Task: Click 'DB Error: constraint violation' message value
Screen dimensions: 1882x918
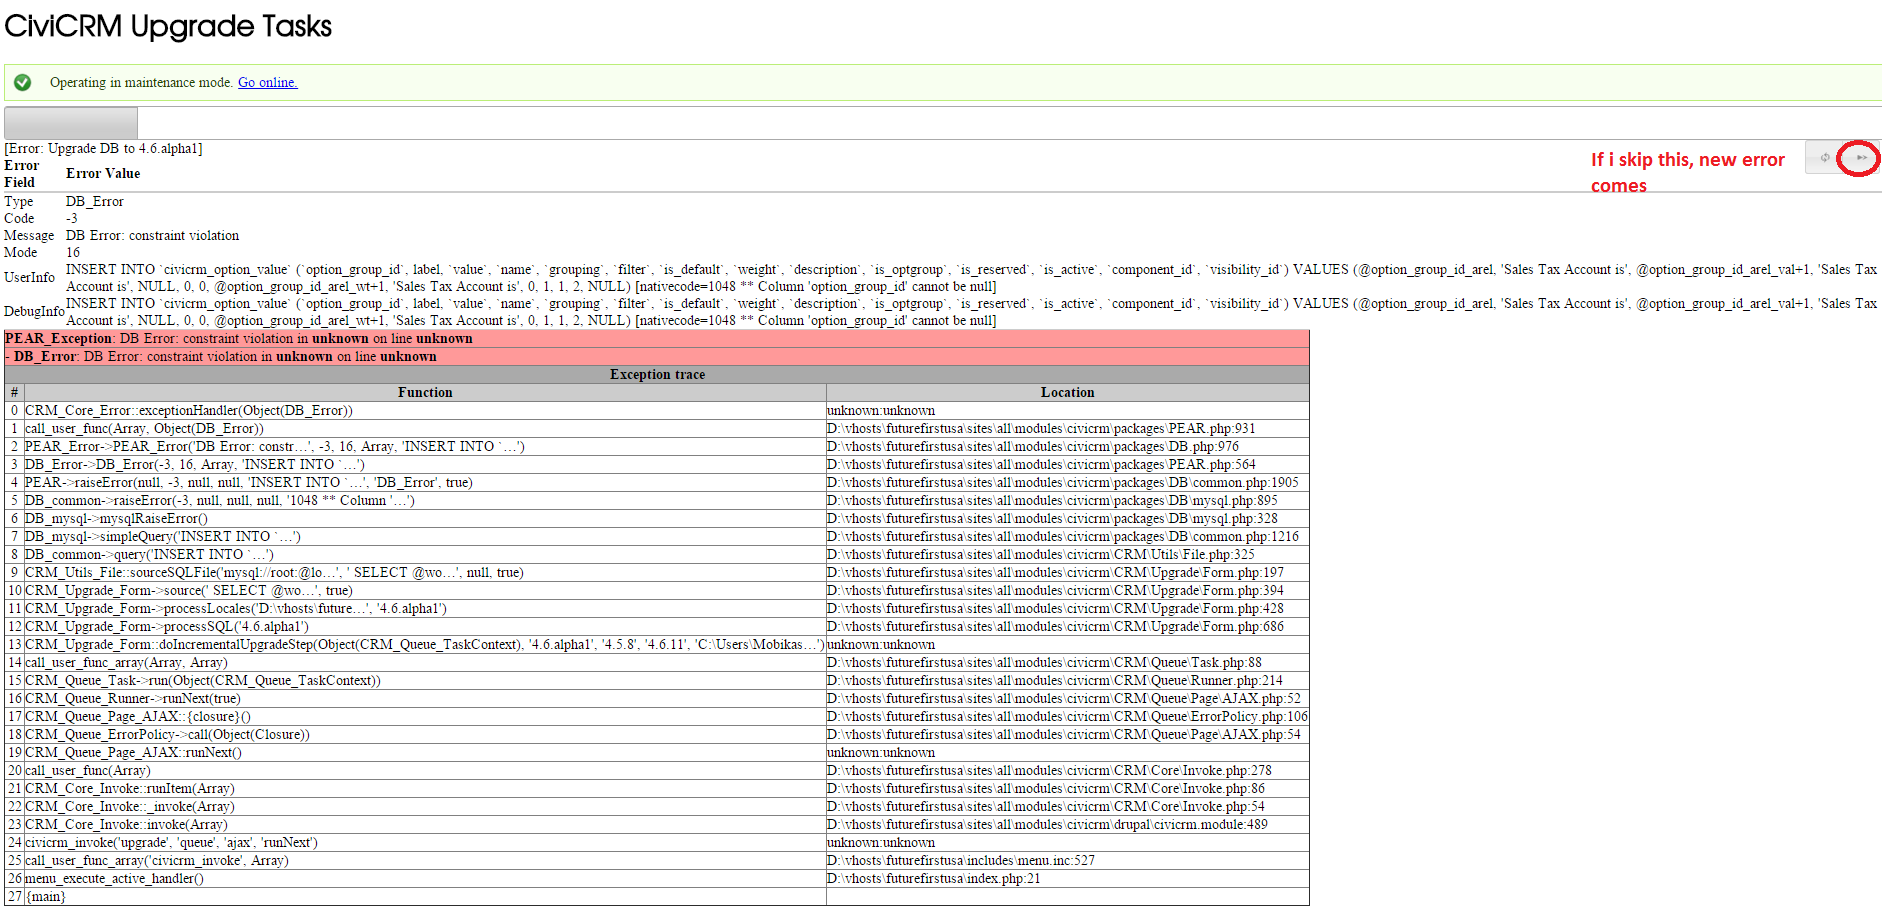Action: (153, 235)
